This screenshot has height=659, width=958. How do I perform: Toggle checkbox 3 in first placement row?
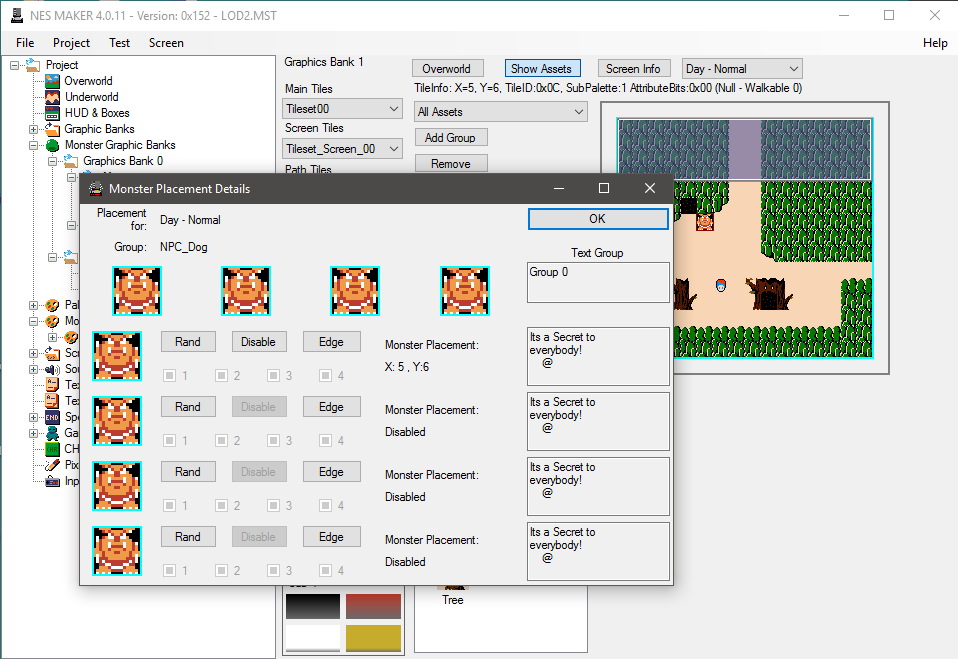pos(274,376)
